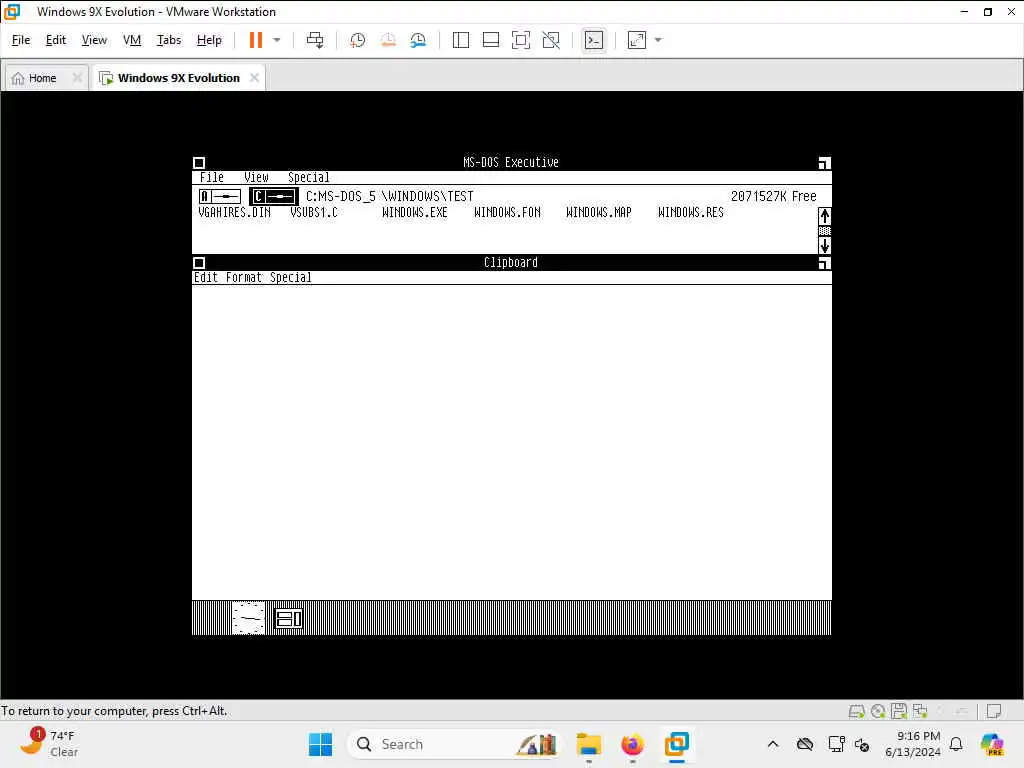This screenshot has height=768, width=1024.
Task: Click the file list scroll down arrow
Action: tap(825, 246)
